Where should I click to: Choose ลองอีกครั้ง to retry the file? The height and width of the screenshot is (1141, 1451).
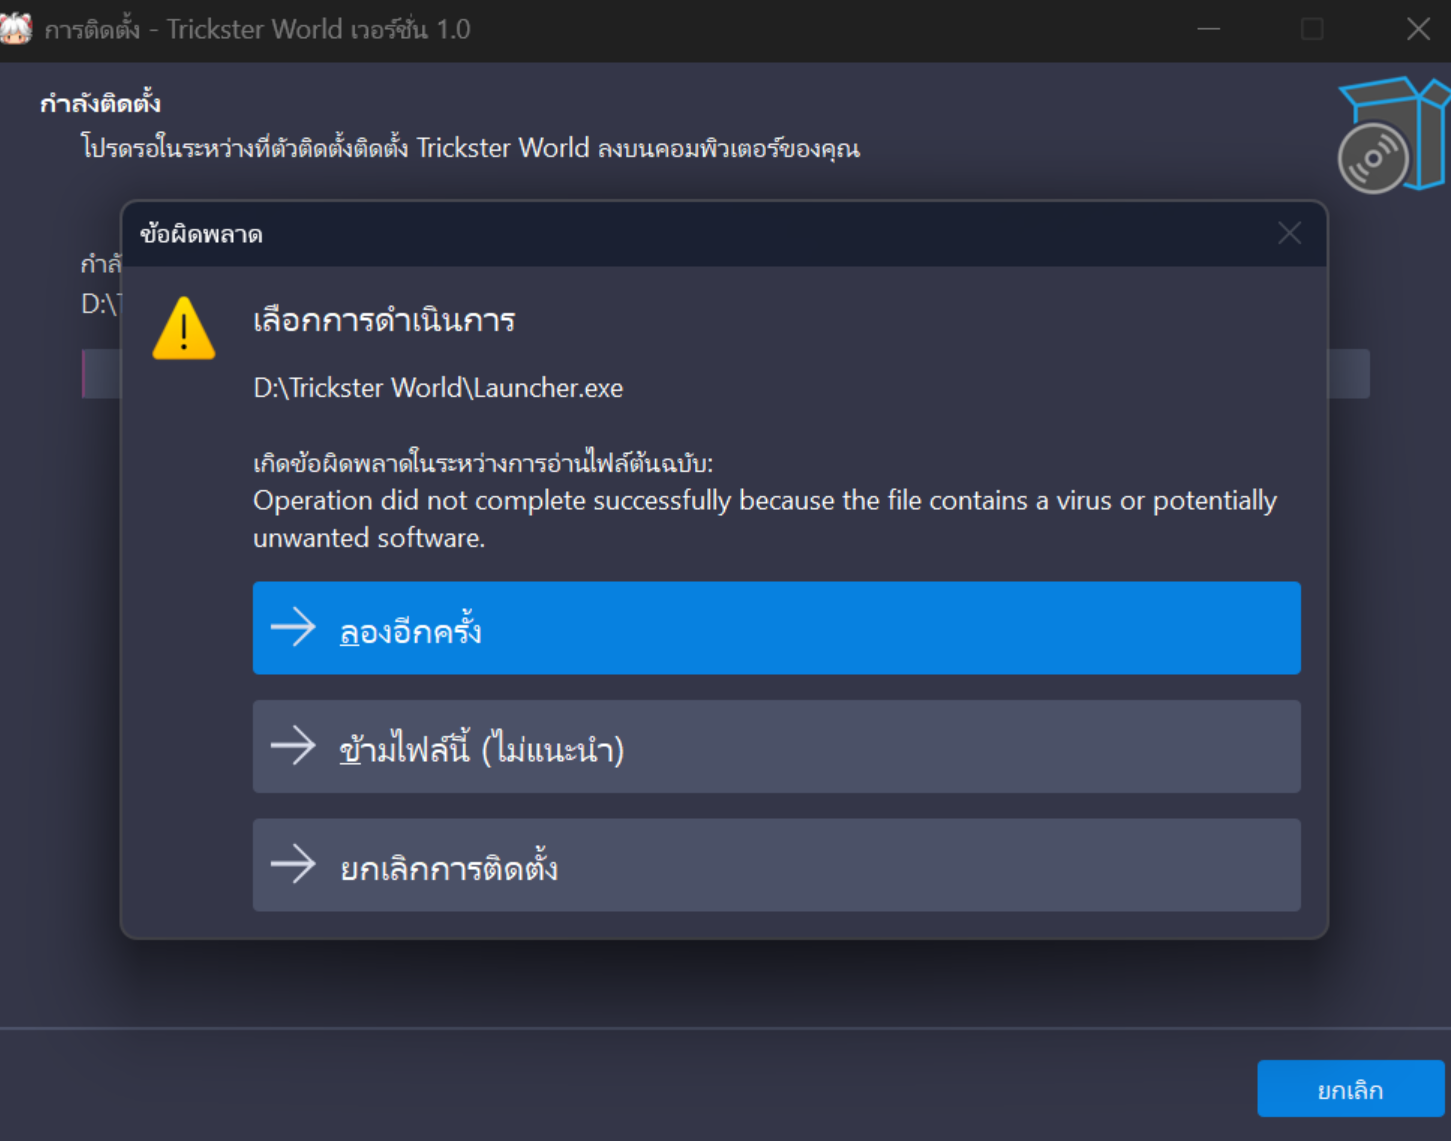point(776,628)
